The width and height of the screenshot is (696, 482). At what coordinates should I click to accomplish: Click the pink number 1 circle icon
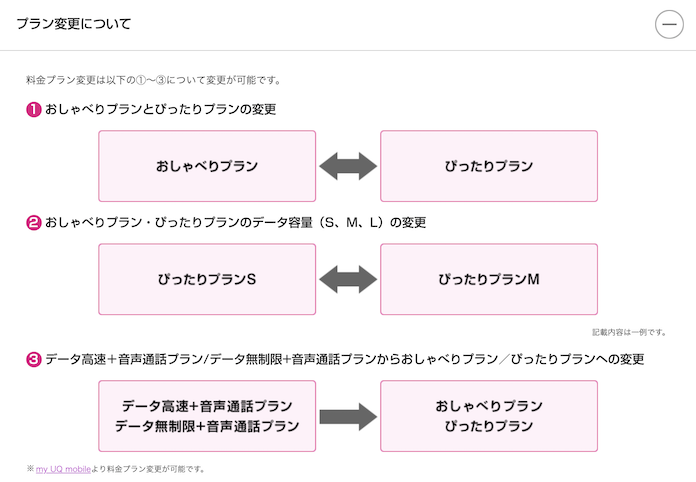(33, 108)
